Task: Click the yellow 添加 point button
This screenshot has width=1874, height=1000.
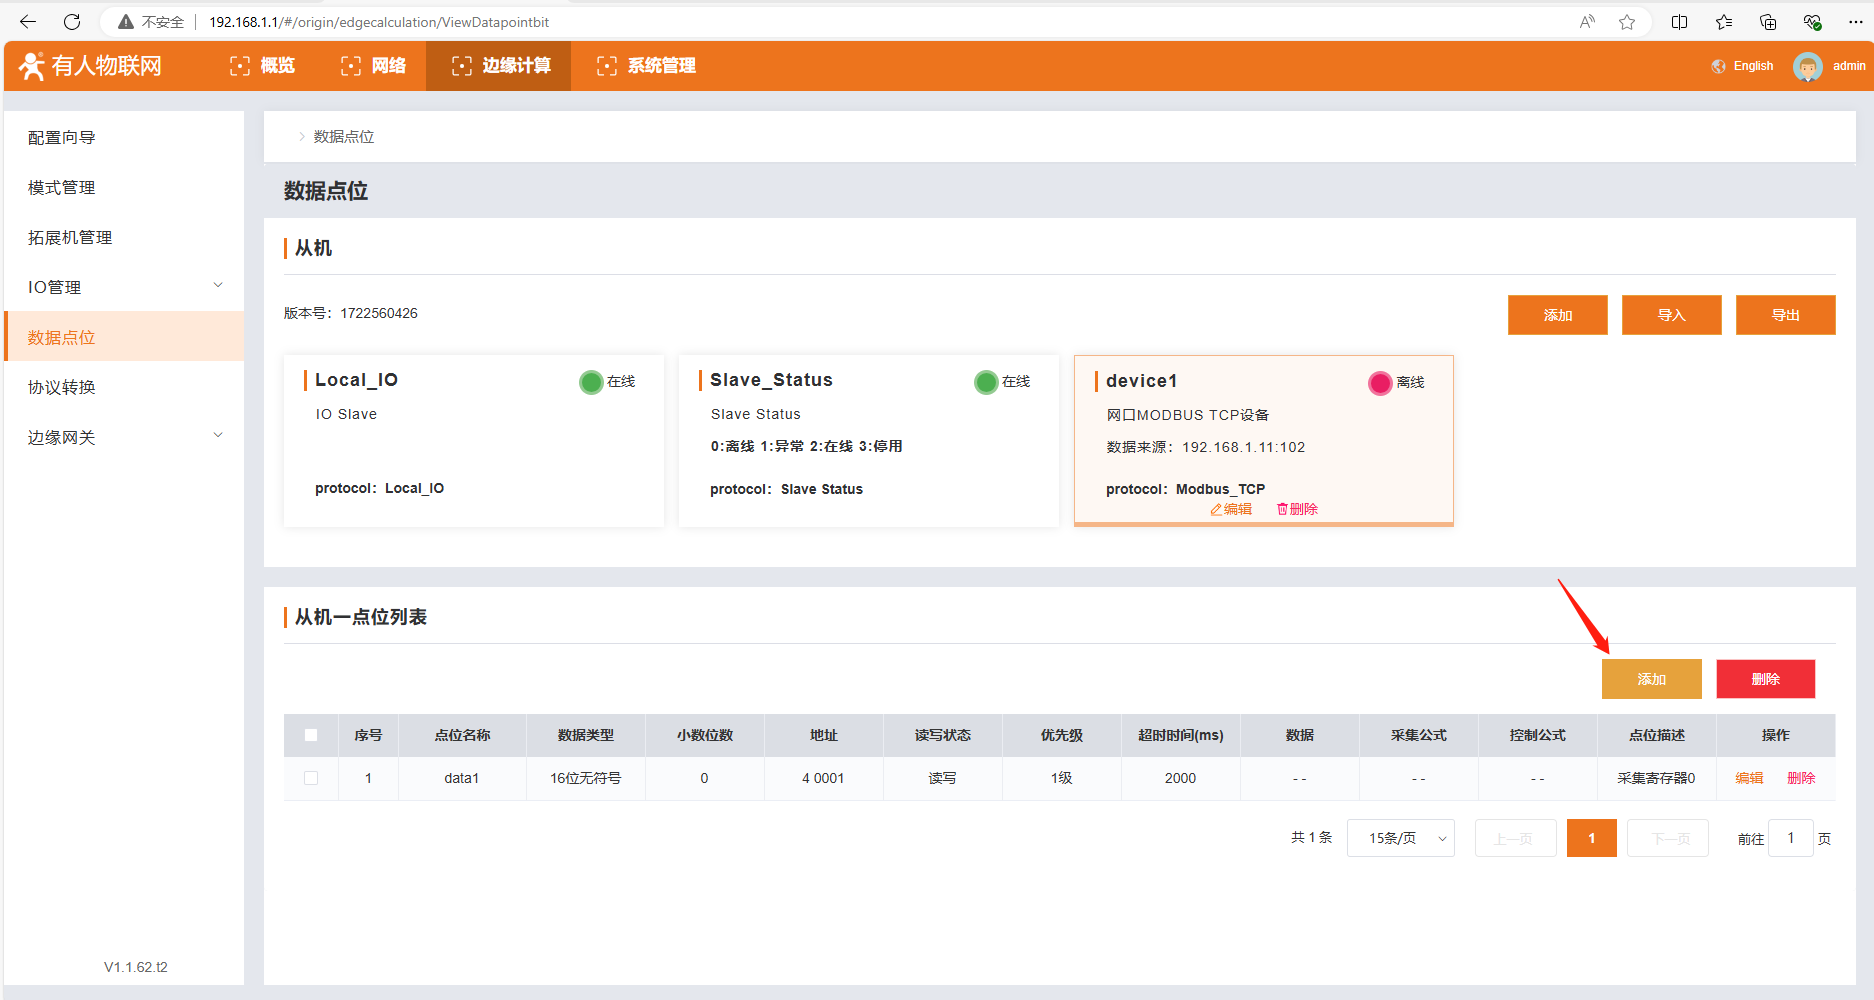Action: tap(1651, 679)
